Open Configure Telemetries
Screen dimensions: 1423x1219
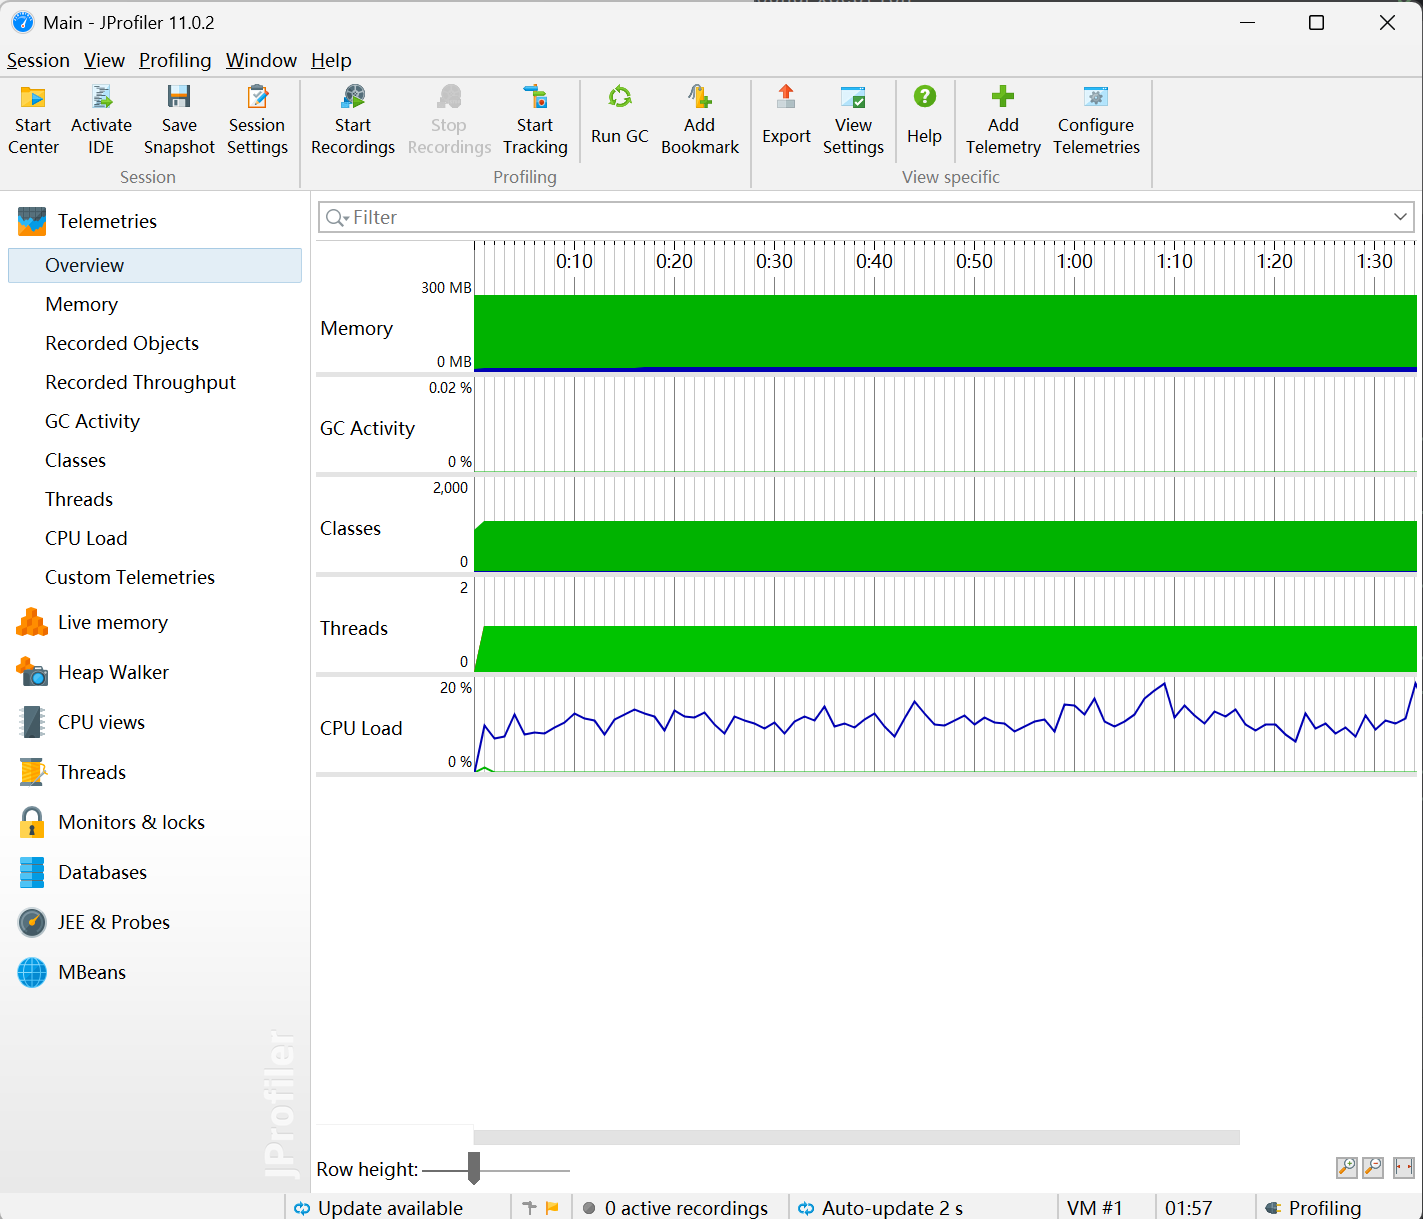[x=1096, y=121]
